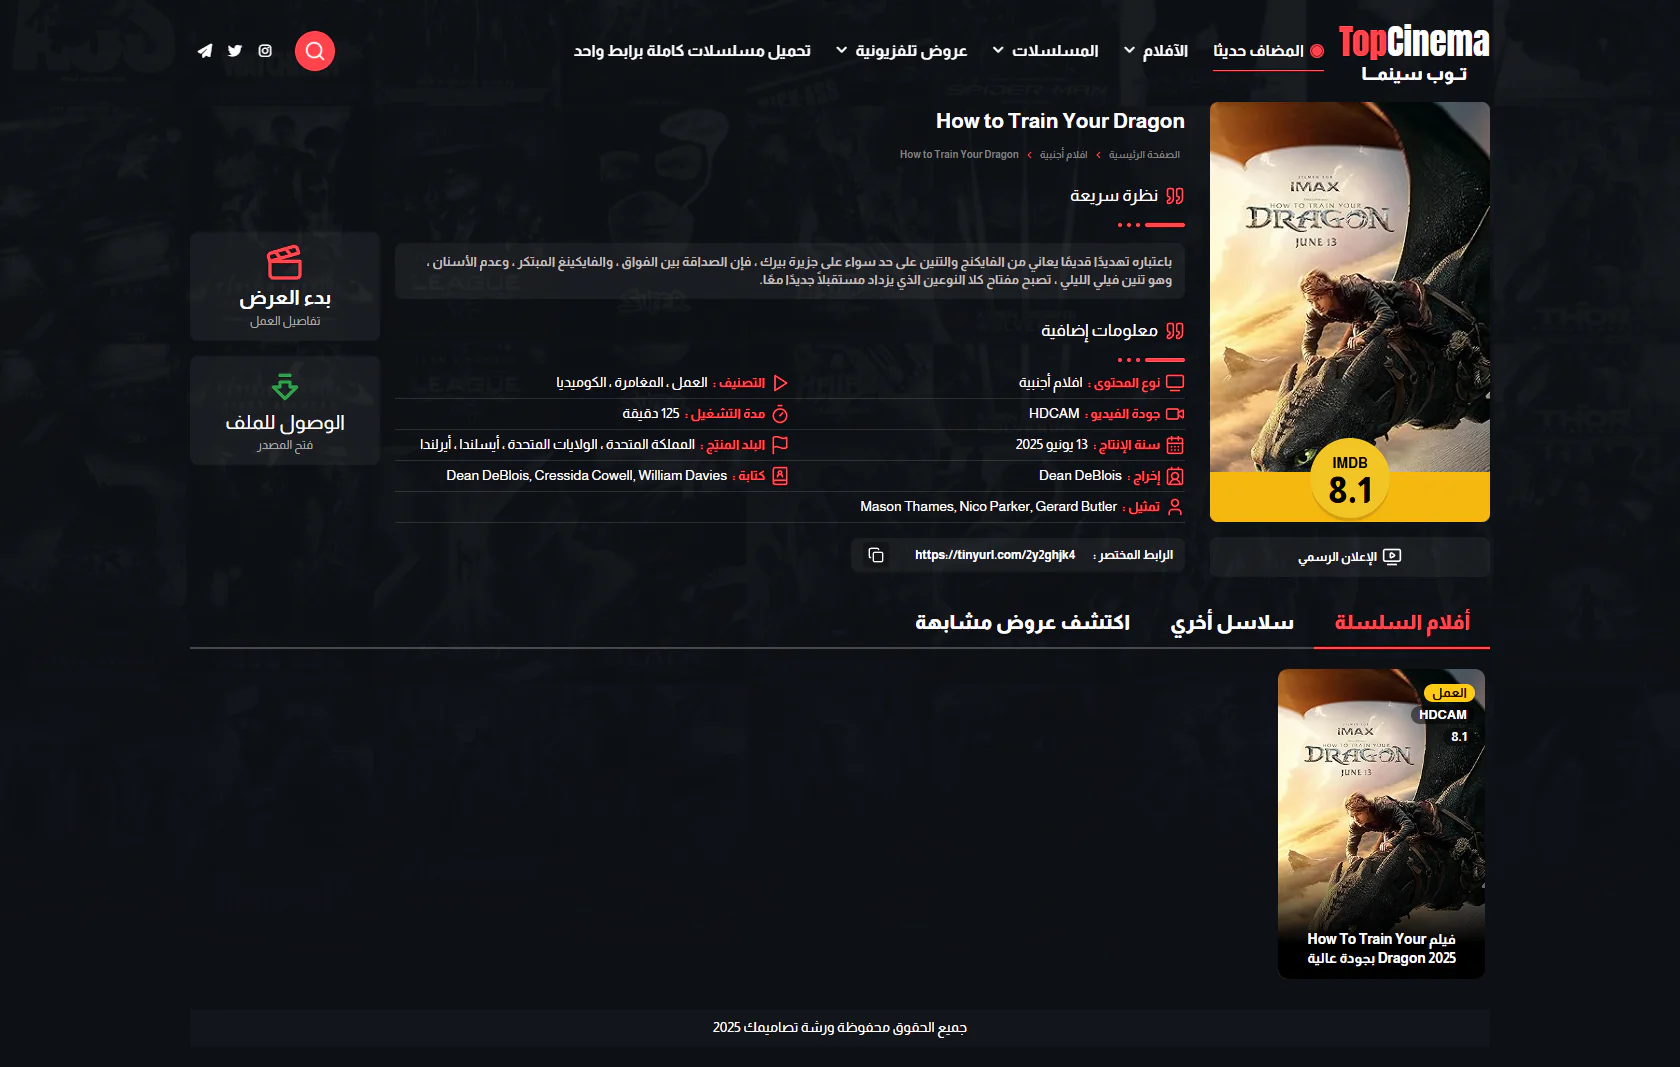Click the HDCAM video quality link
This screenshot has height=1067, width=1680.
[1054, 414]
